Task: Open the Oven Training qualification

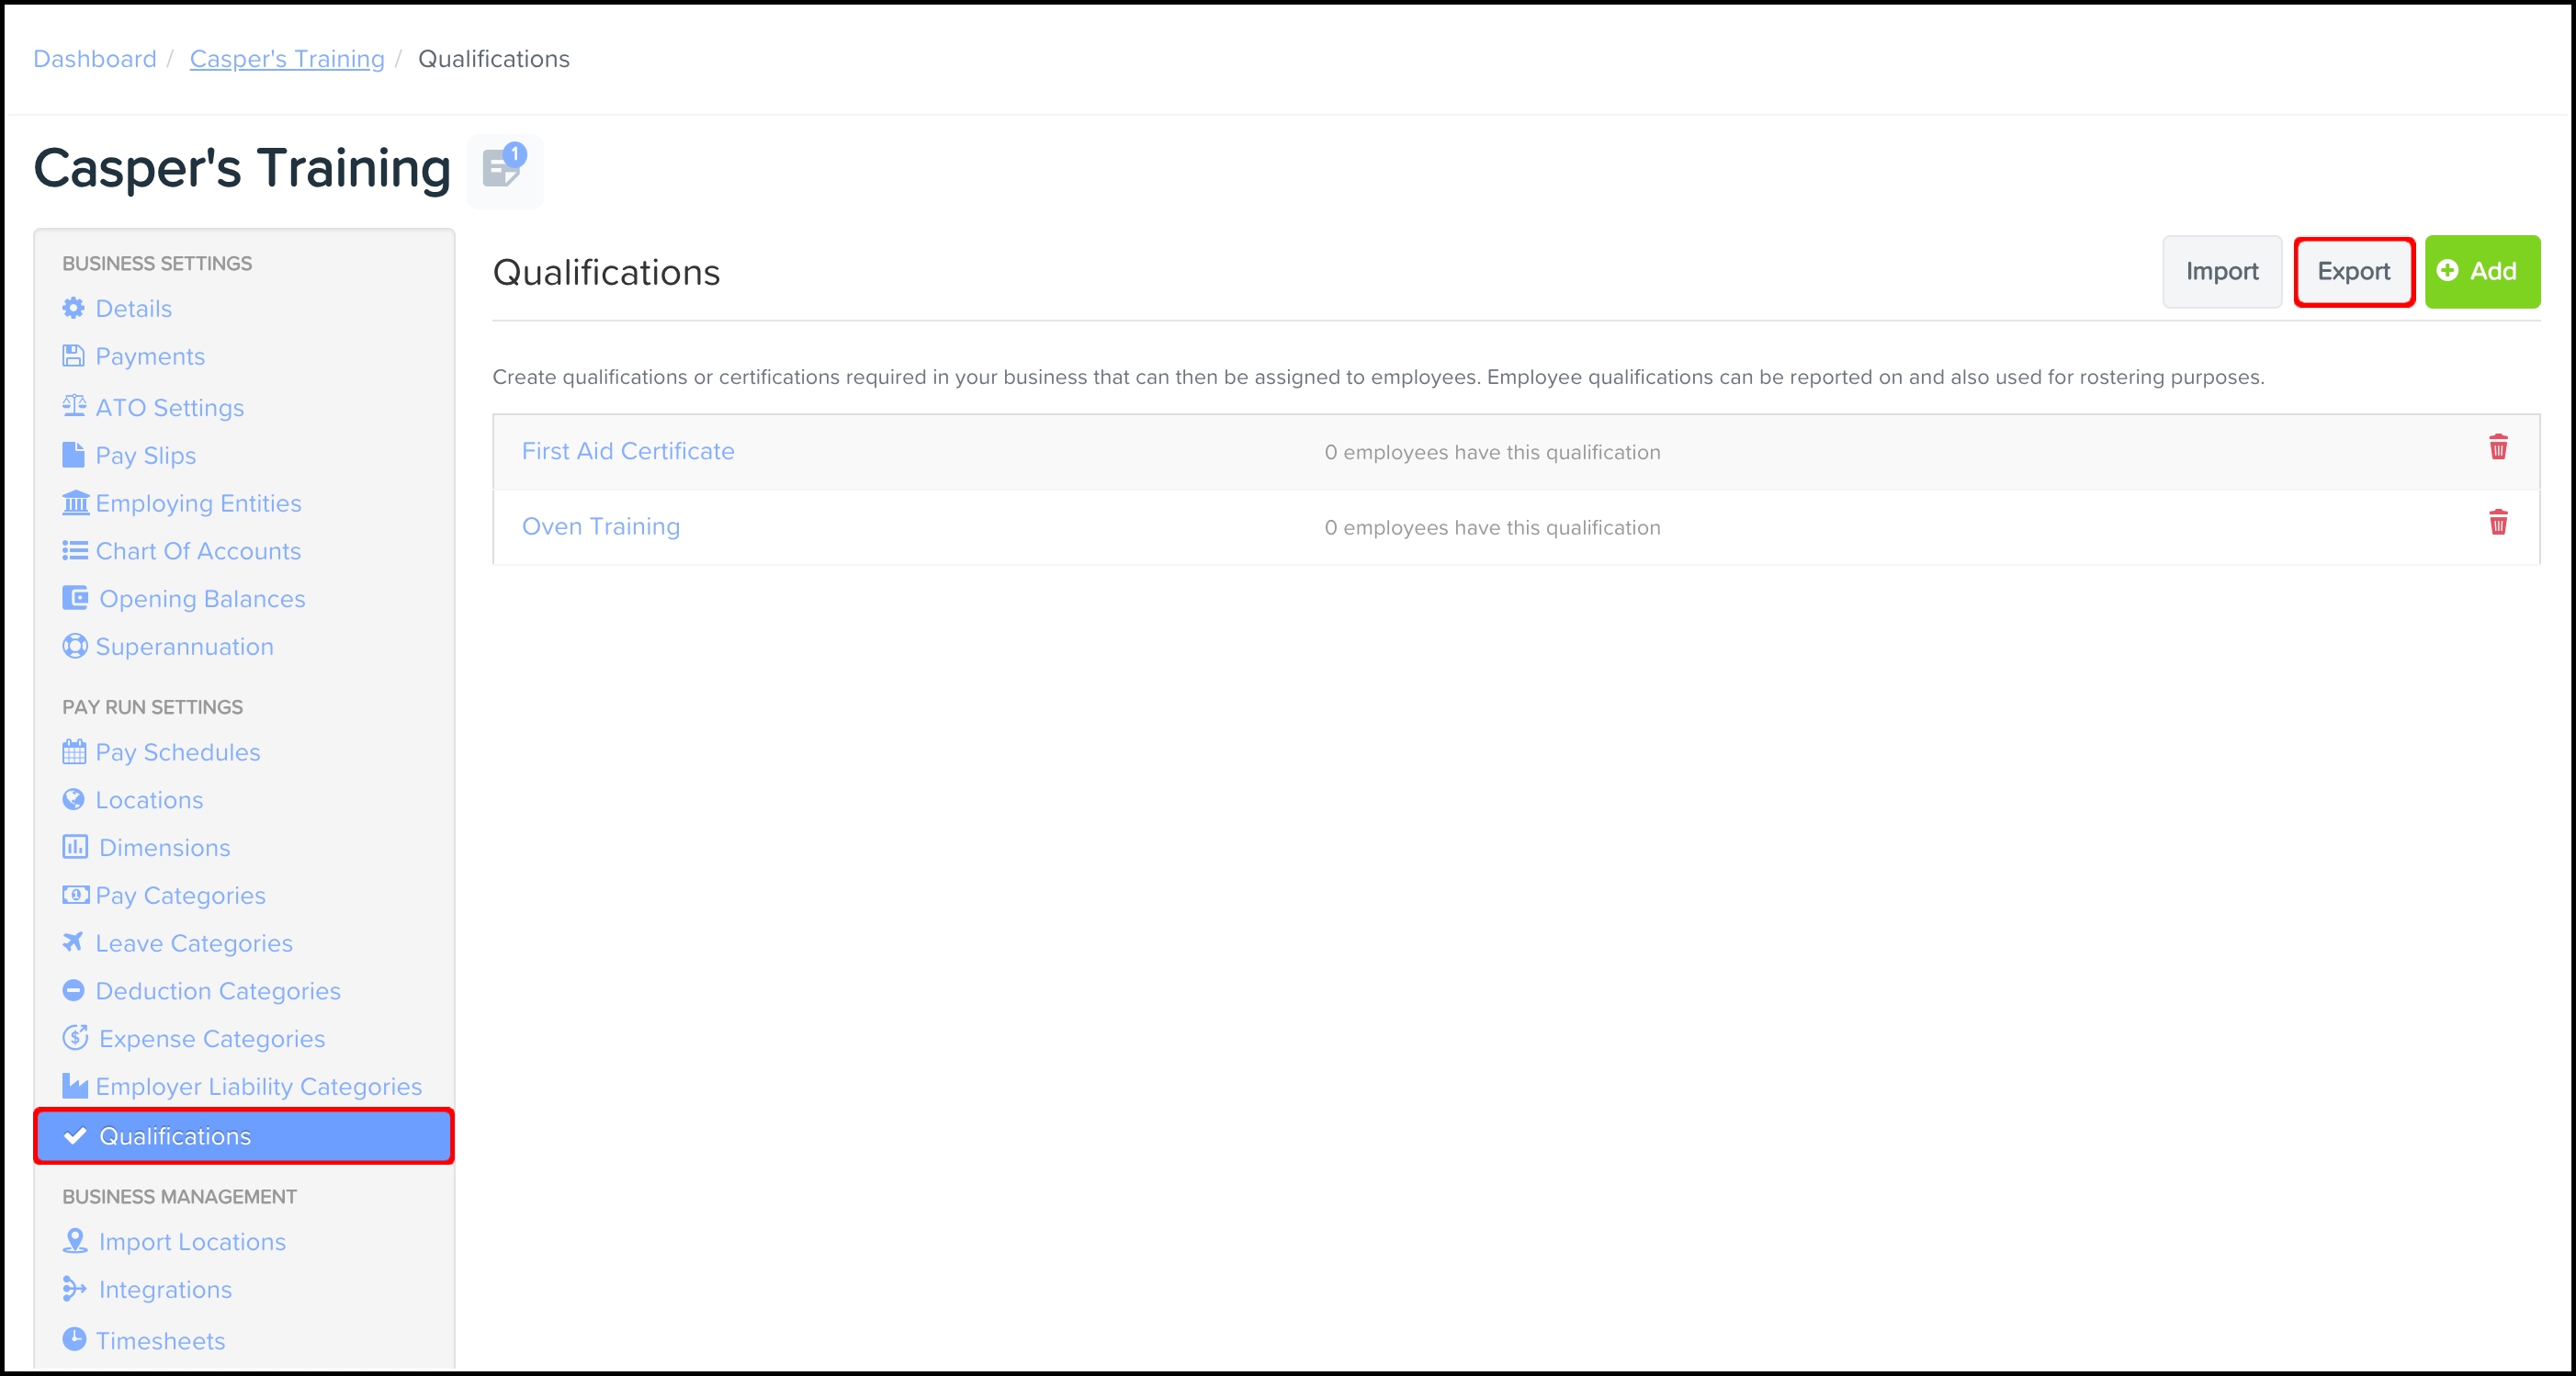Action: (600, 526)
